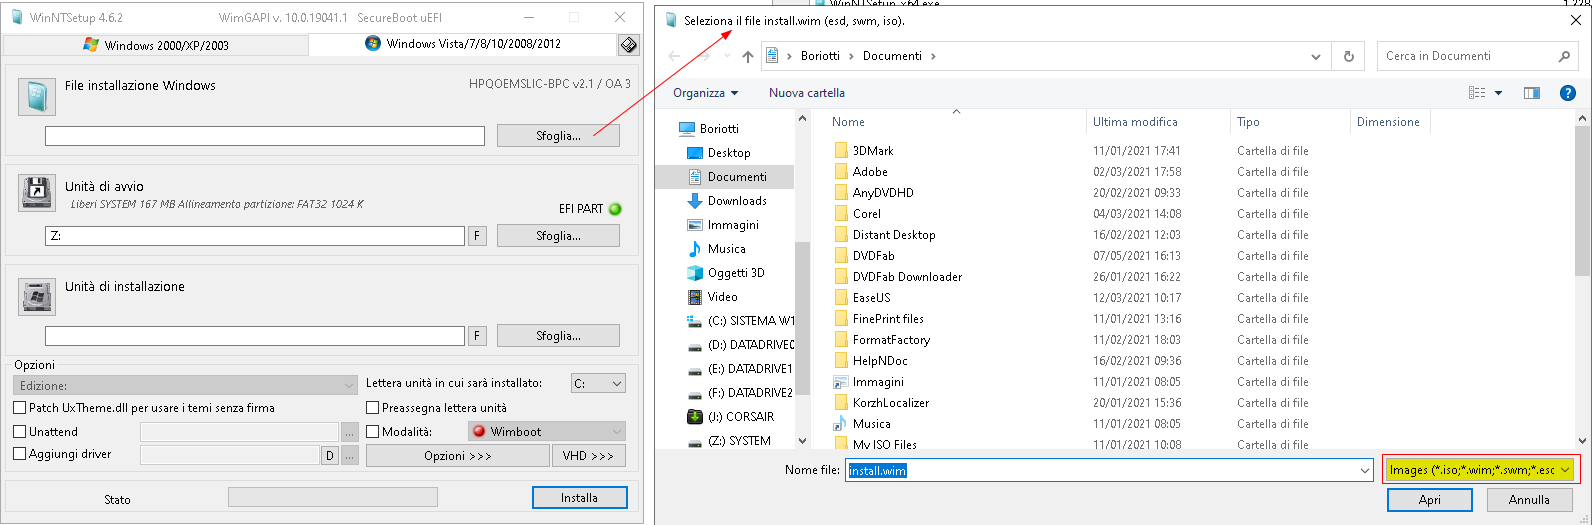Screen dimensions: 1593x525
Task: Open address bar history dropdown
Action: point(1316,57)
